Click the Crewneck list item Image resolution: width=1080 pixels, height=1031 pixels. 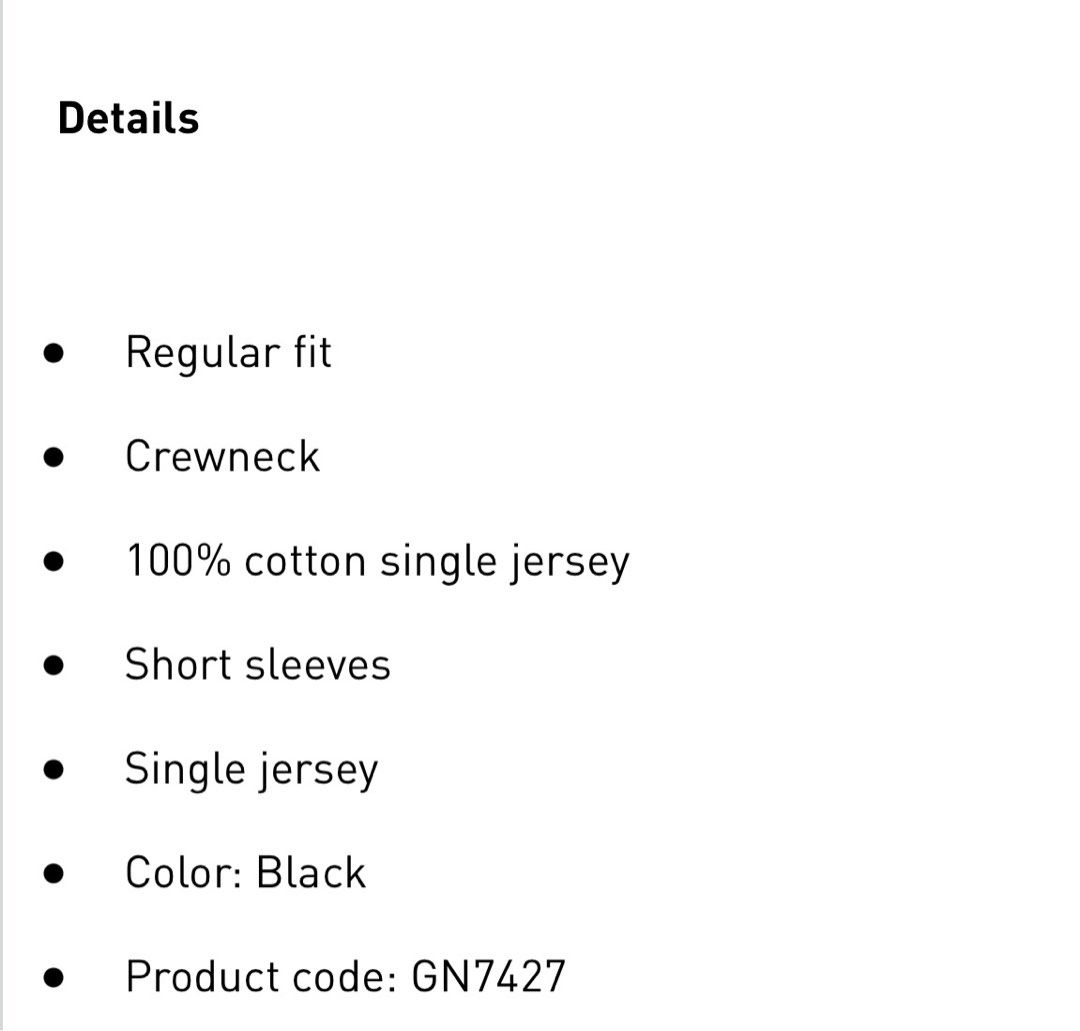click(x=222, y=456)
